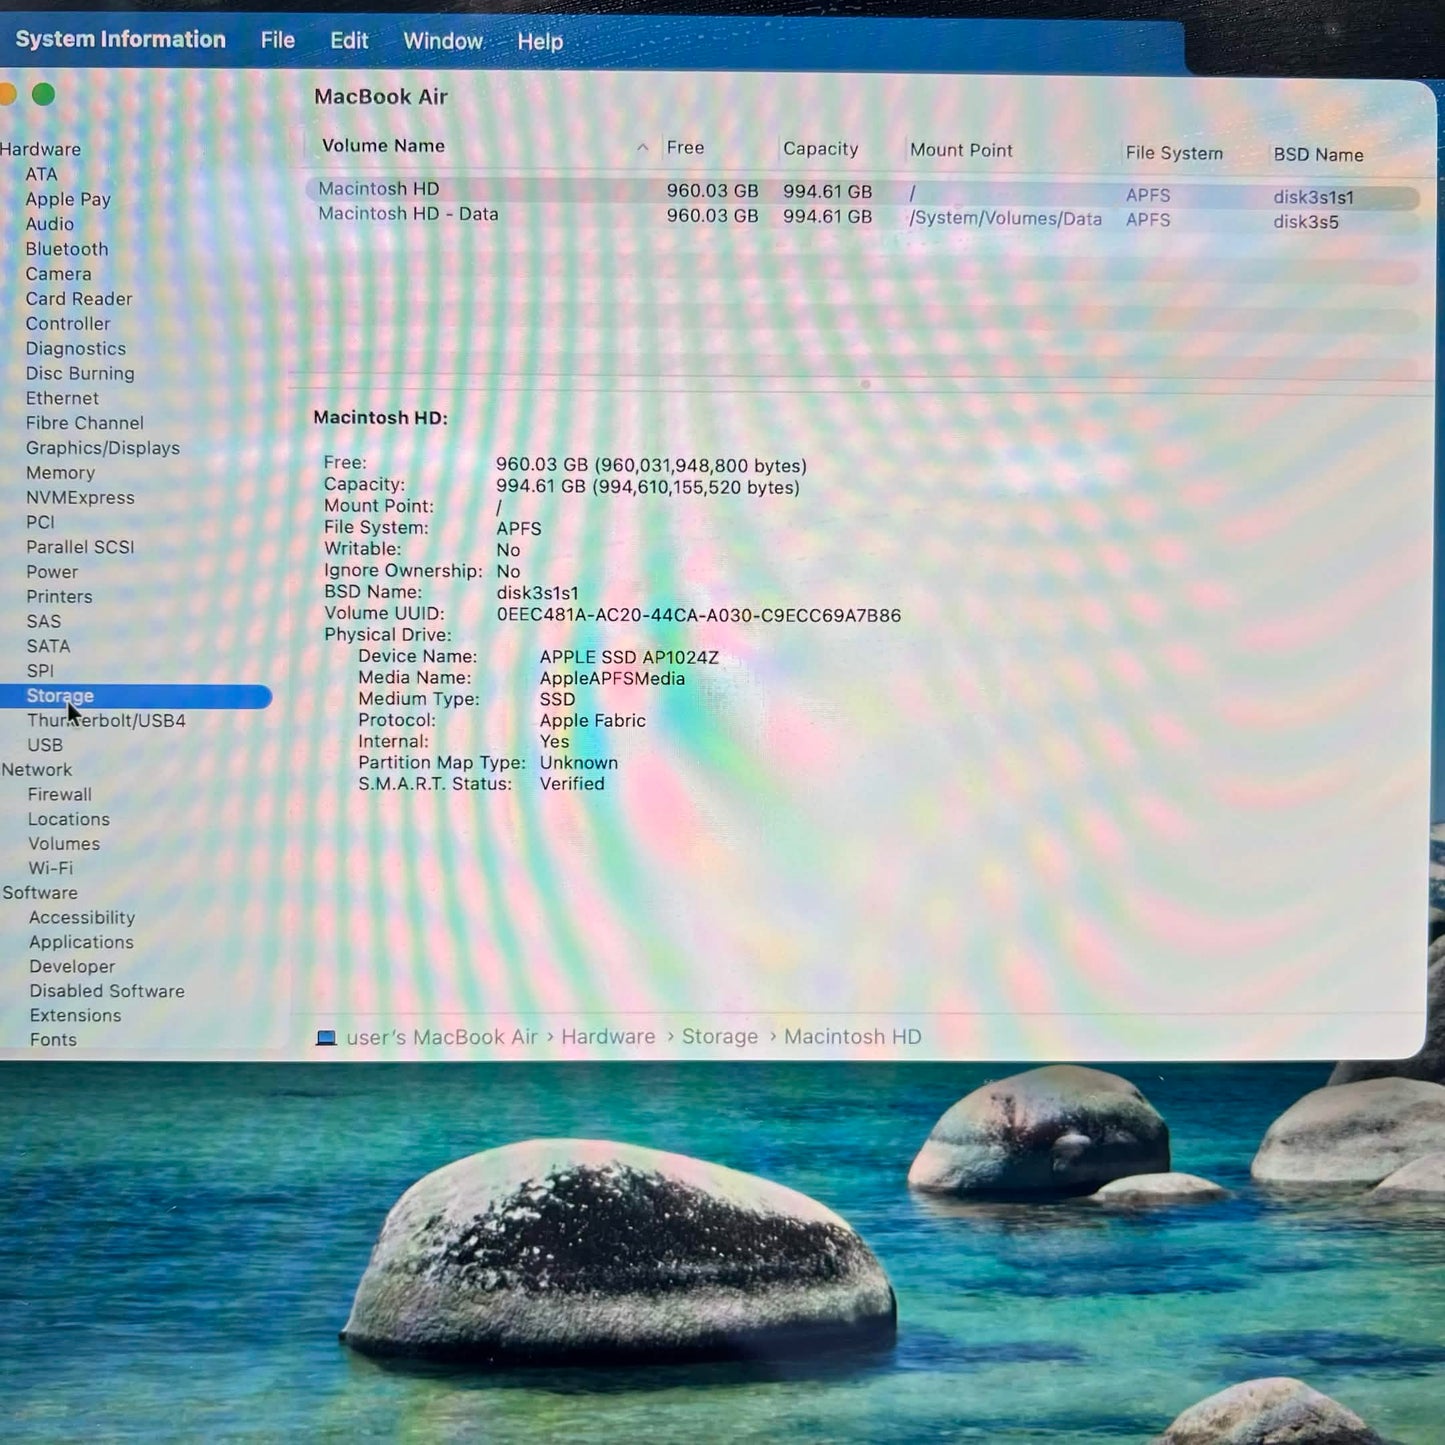Select the Software category in sidebar
Screen dimensions: 1445x1445
point(40,893)
